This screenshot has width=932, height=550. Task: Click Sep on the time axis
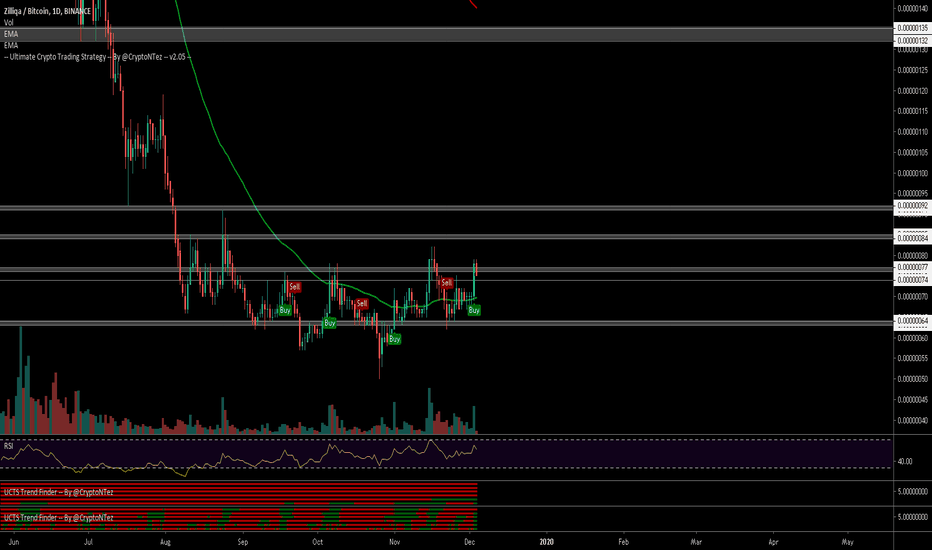click(x=243, y=542)
